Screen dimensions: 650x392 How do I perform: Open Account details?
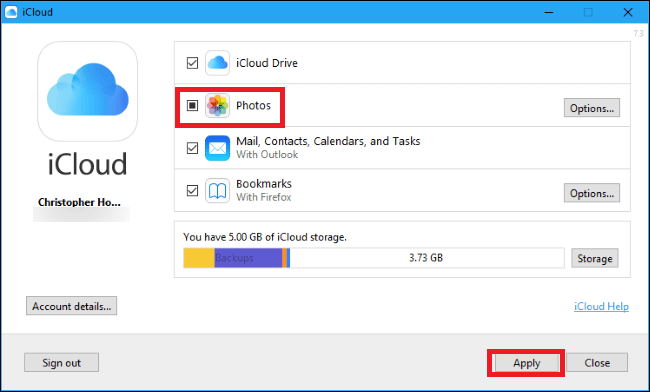point(71,306)
